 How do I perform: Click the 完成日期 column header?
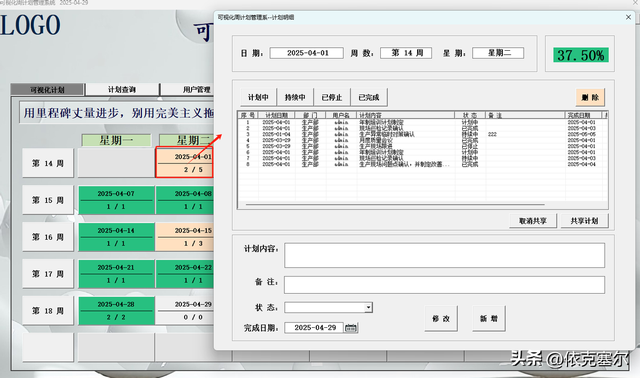(x=584, y=115)
